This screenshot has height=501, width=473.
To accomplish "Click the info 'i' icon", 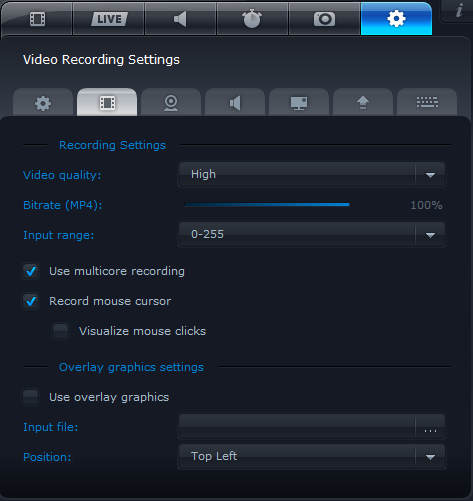I will [x=459, y=11].
